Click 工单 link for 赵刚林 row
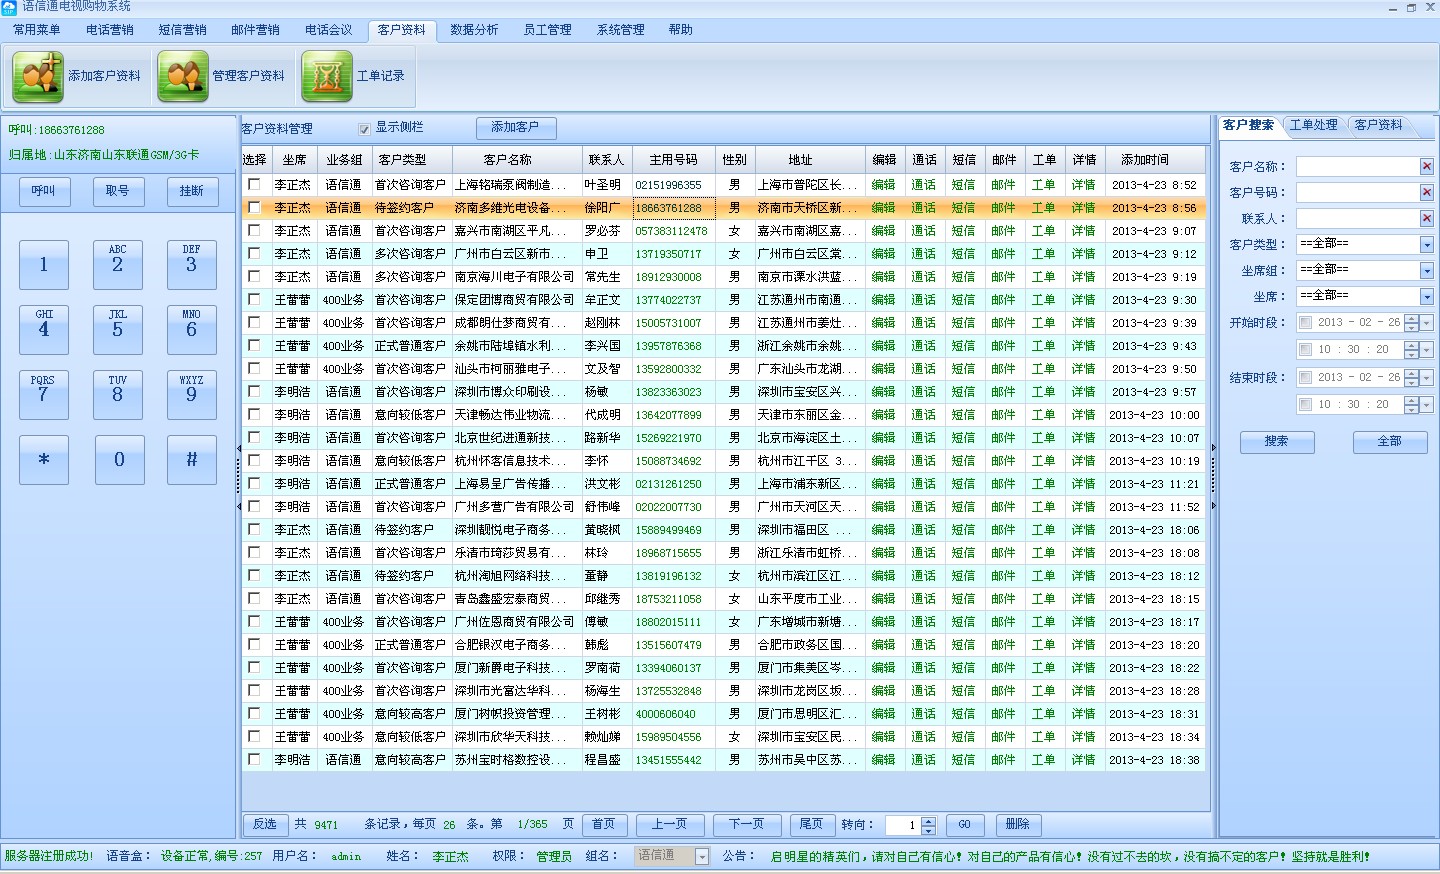1440x874 pixels. [x=1043, y=323]
